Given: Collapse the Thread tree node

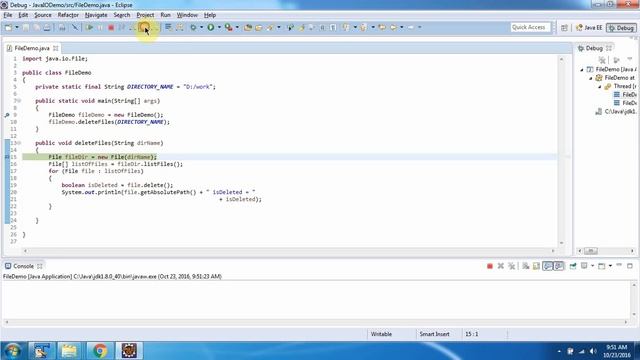Looking at the screenshot, I should coord(600,87).
